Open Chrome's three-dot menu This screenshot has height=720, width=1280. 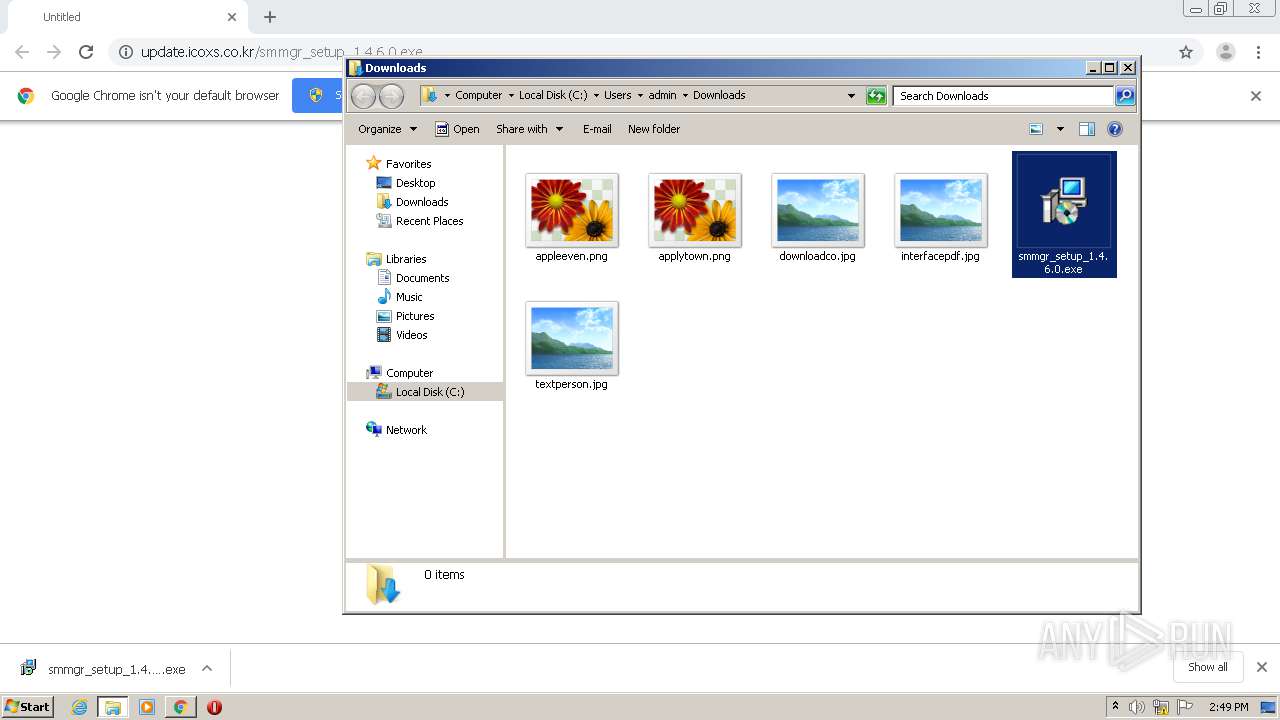pyautogui.click(x=1258, y=52)
